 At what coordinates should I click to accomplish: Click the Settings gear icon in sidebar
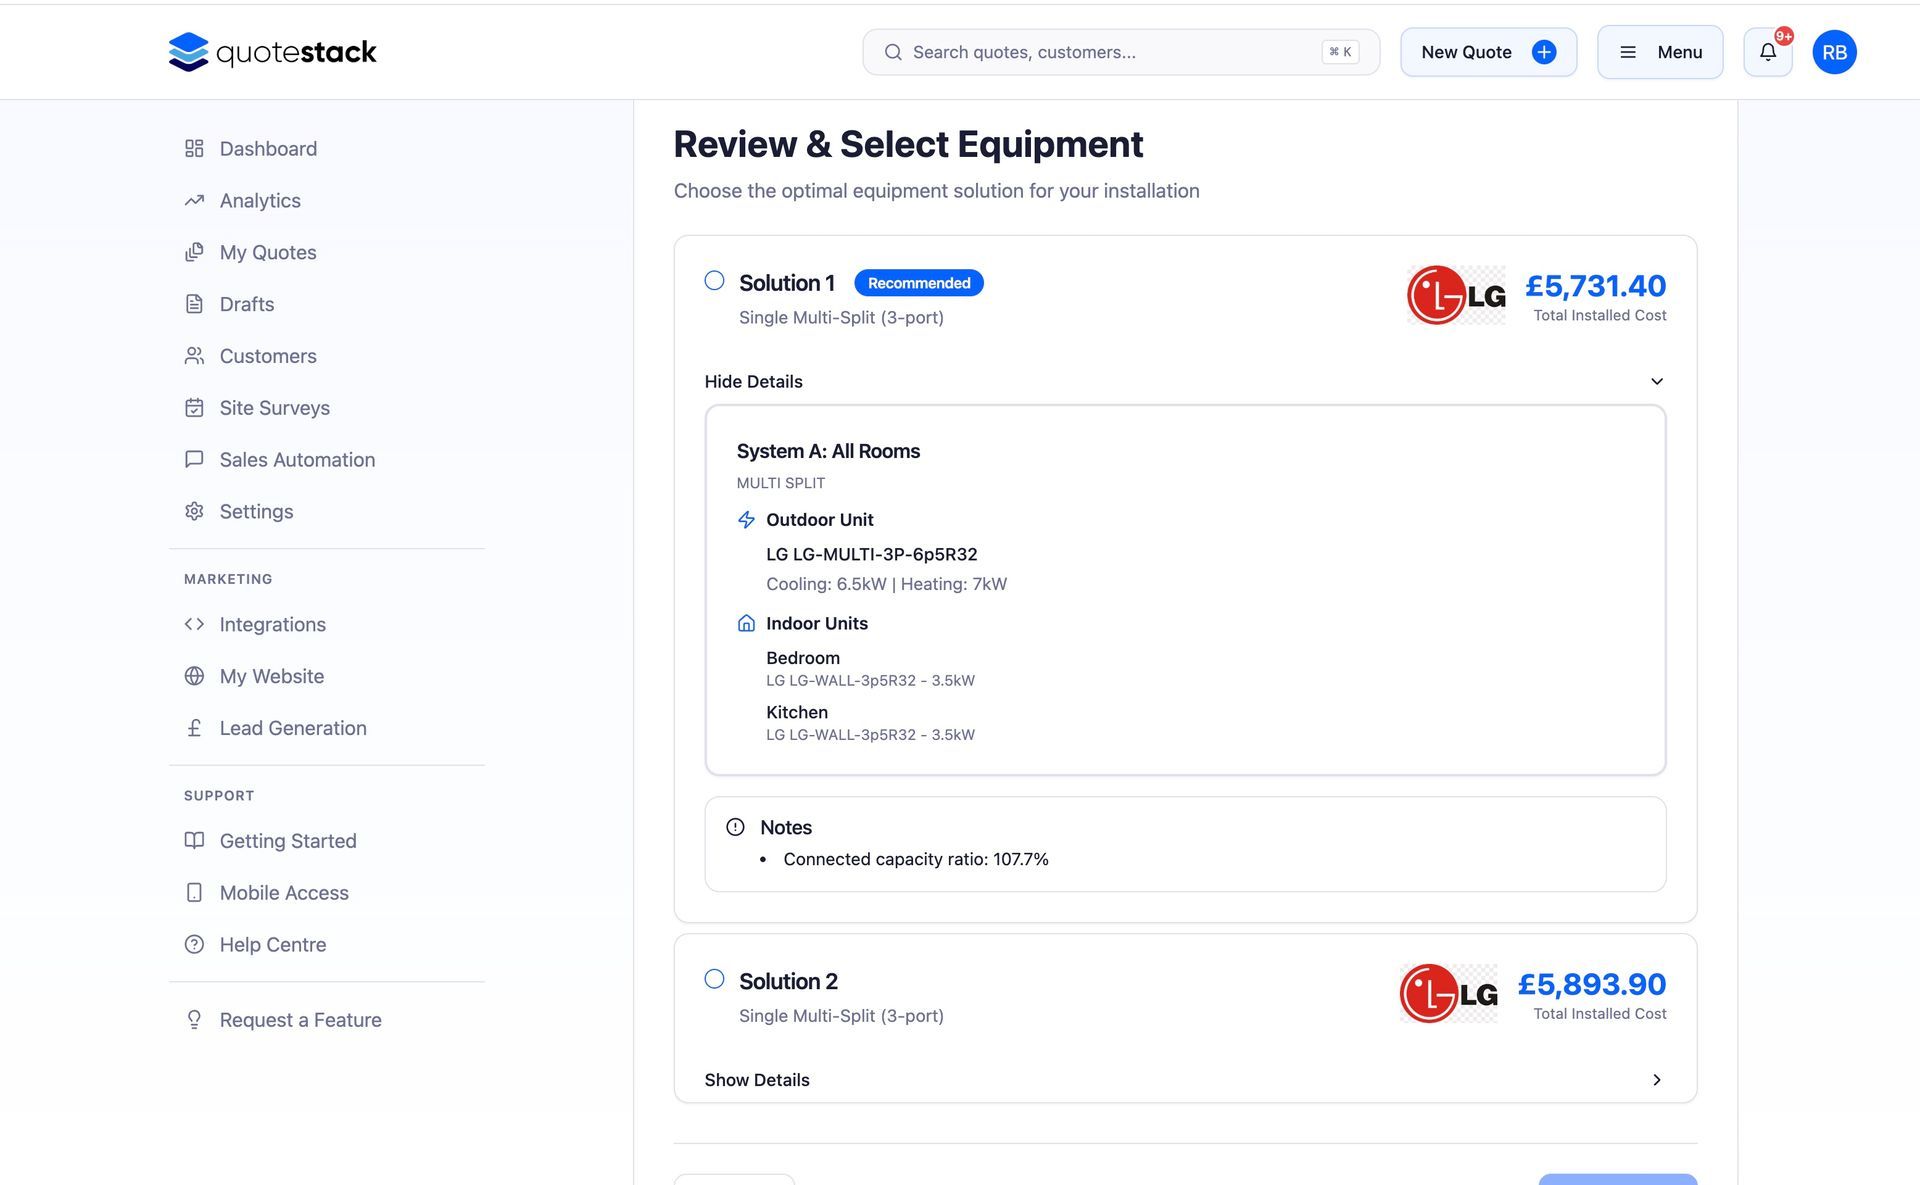tap(194, 511)
